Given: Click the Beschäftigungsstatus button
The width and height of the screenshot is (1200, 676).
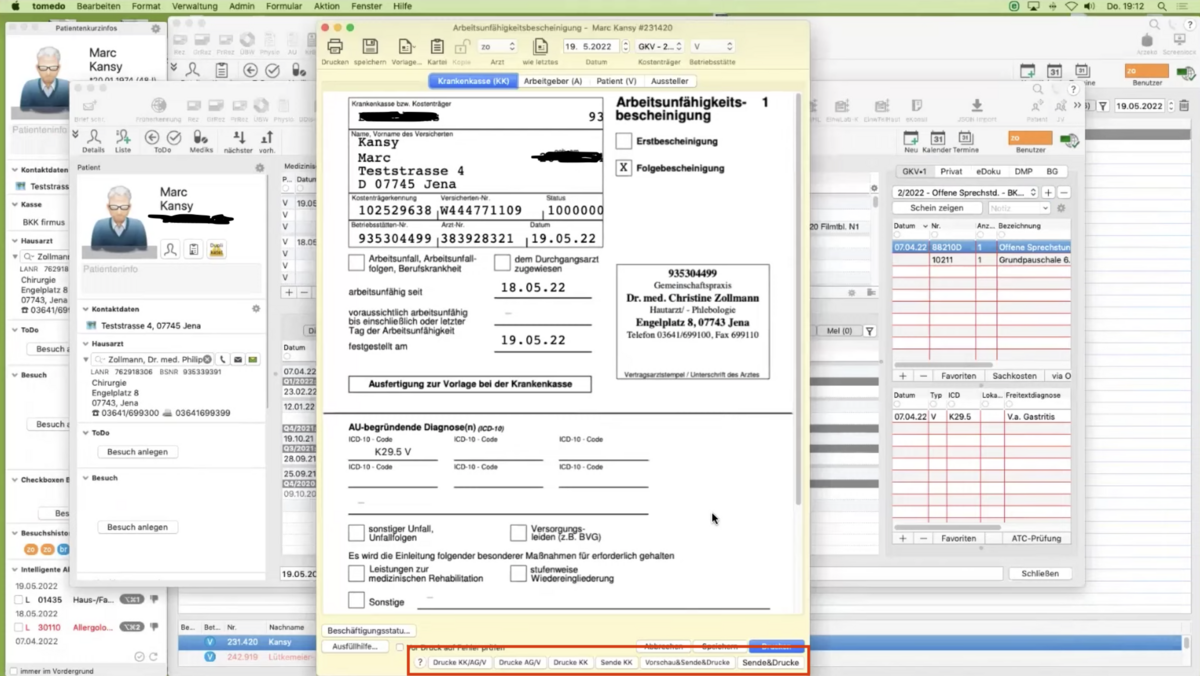Looking at the screenshot, I should click(x=369, y=630).
